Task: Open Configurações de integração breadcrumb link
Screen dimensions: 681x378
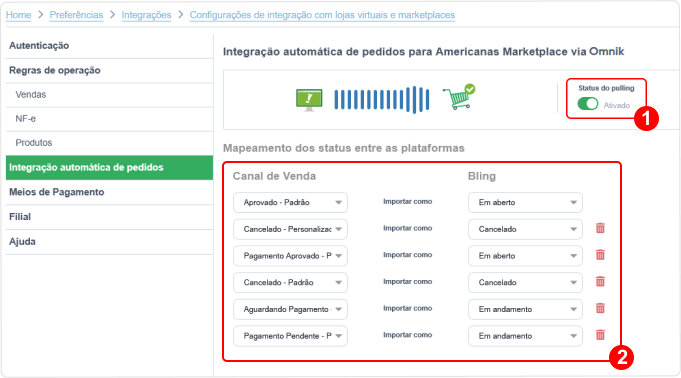Action: click(x=322, y=15)
